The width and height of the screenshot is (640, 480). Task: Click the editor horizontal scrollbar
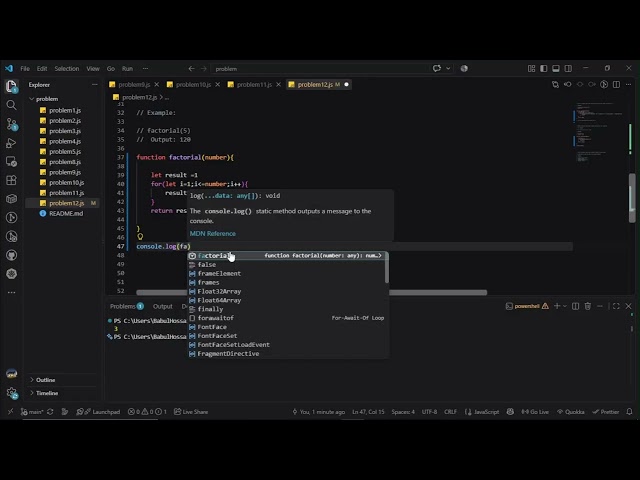coord(311,292)
